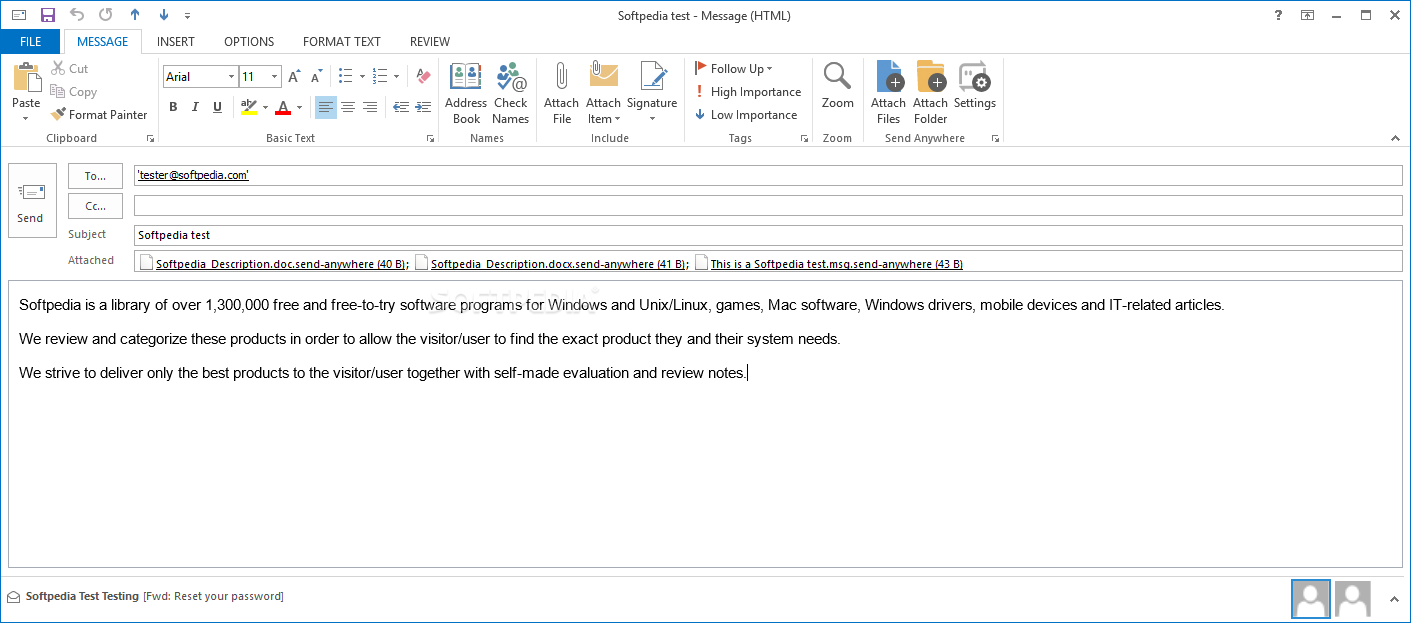Customize Quick Access Toolbar dropdown
This screenshot has width=1411, height=623.
point(188,16)
